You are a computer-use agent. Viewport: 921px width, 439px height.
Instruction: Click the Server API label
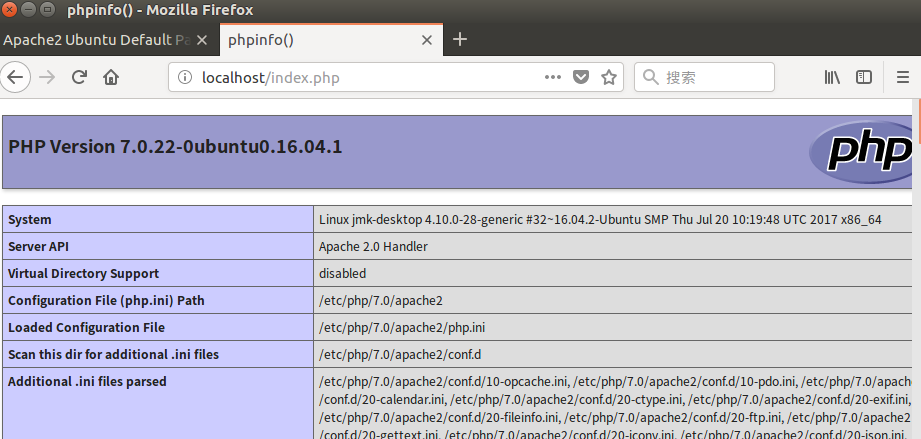38,247
